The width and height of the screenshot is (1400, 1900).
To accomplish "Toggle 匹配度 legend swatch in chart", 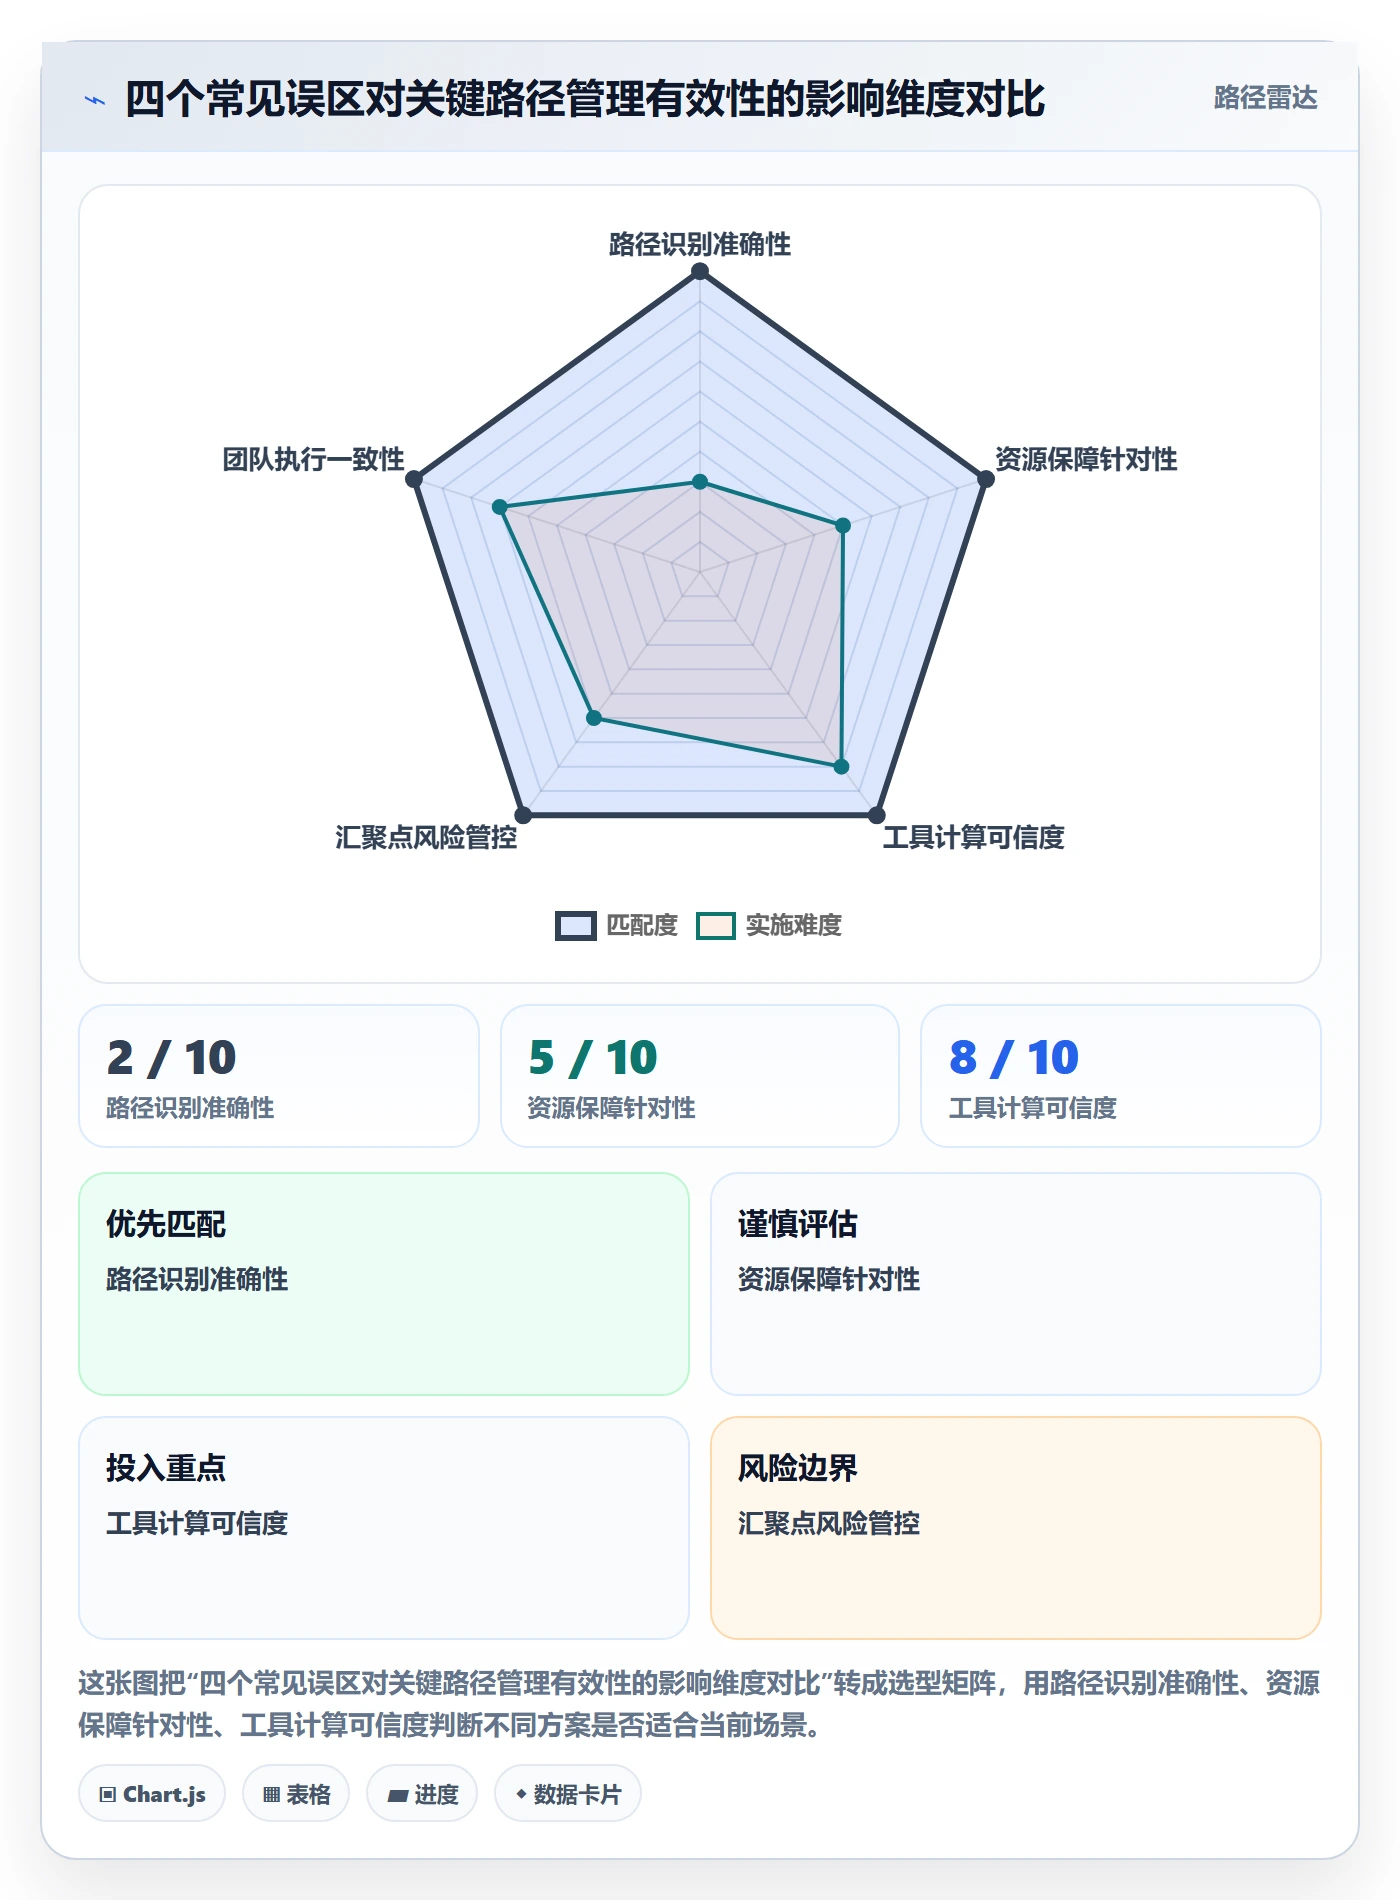I will (575, 926).
